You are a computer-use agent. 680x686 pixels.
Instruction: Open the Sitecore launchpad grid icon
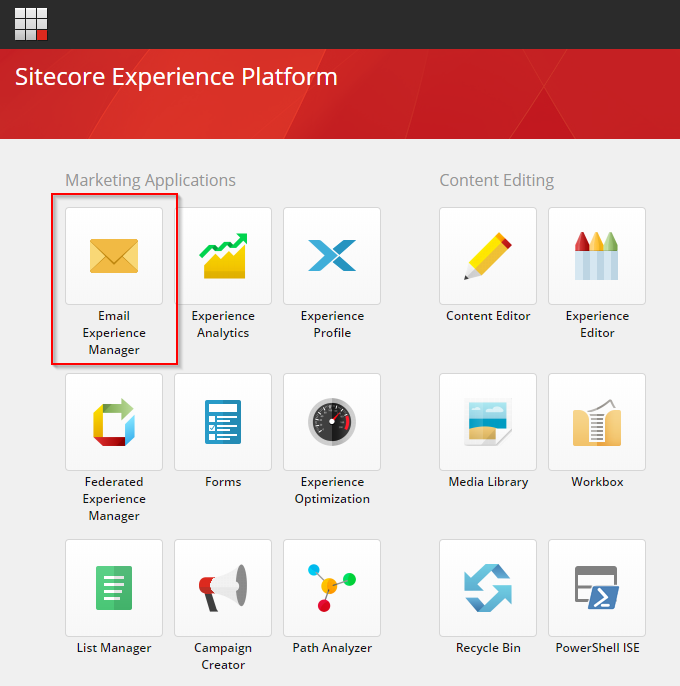coord(31,24)
